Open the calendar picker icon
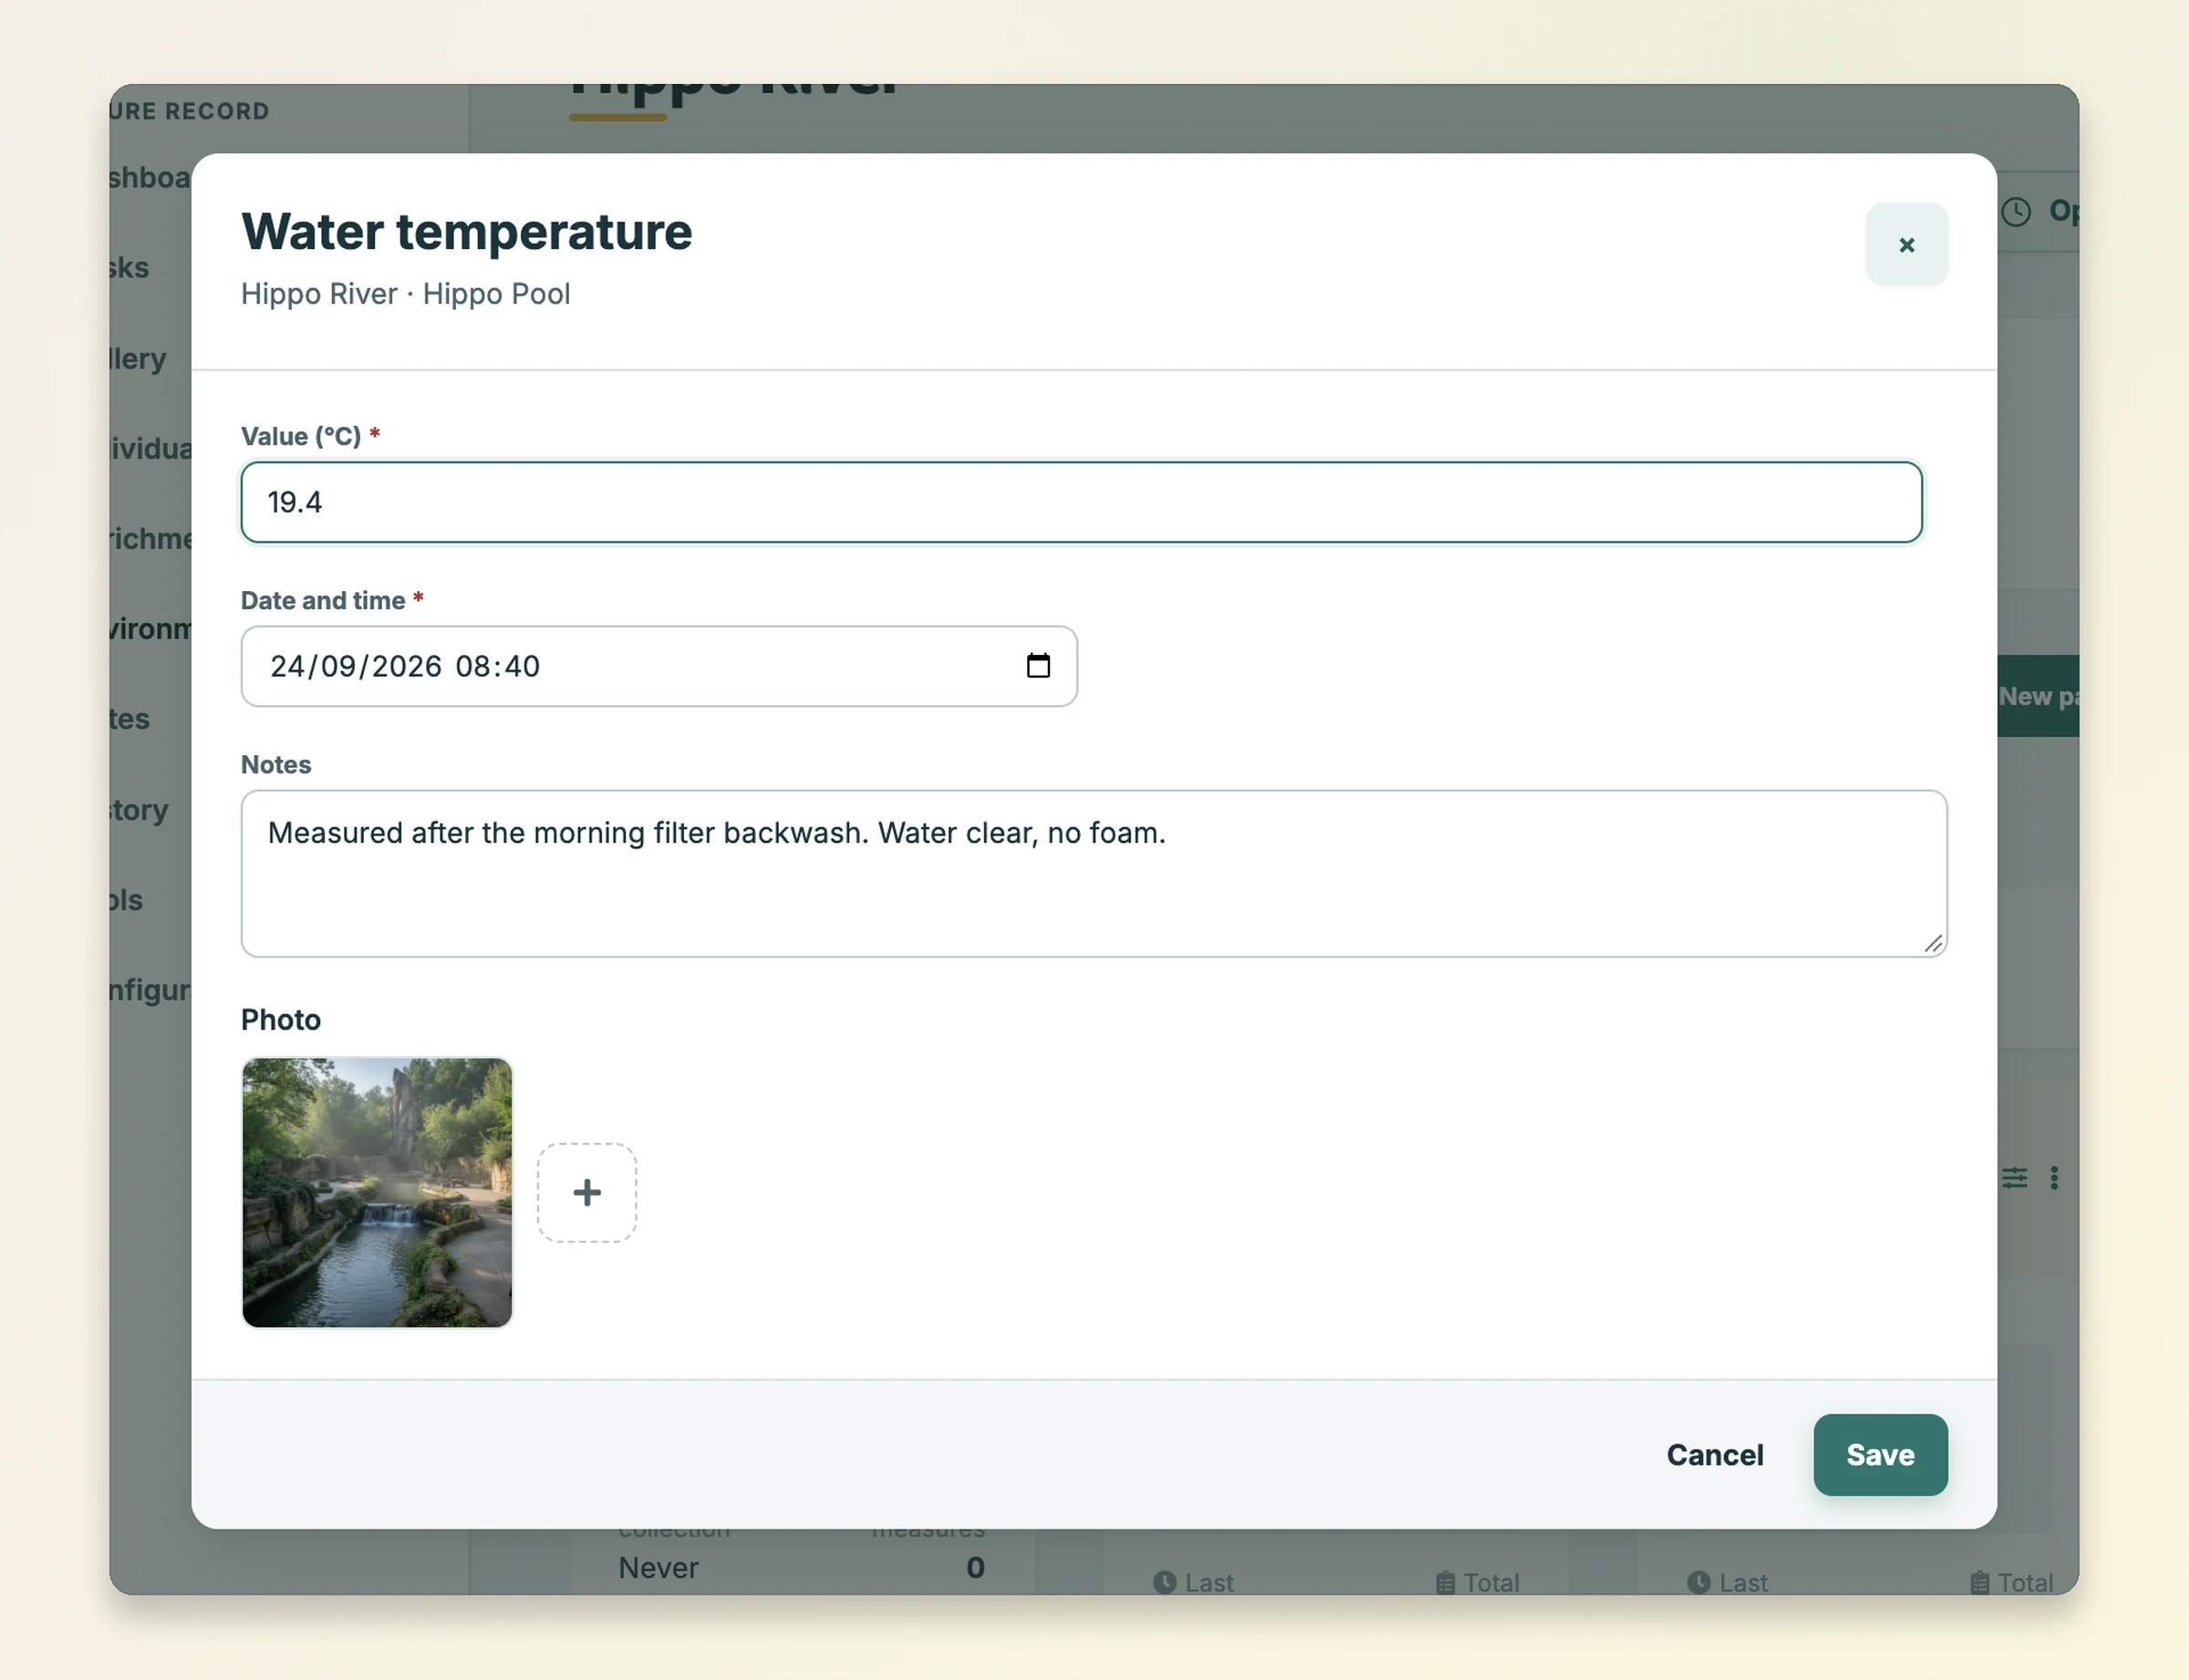The height and width of the screenshot is (1680, 2189). (x=1038, y=666)
